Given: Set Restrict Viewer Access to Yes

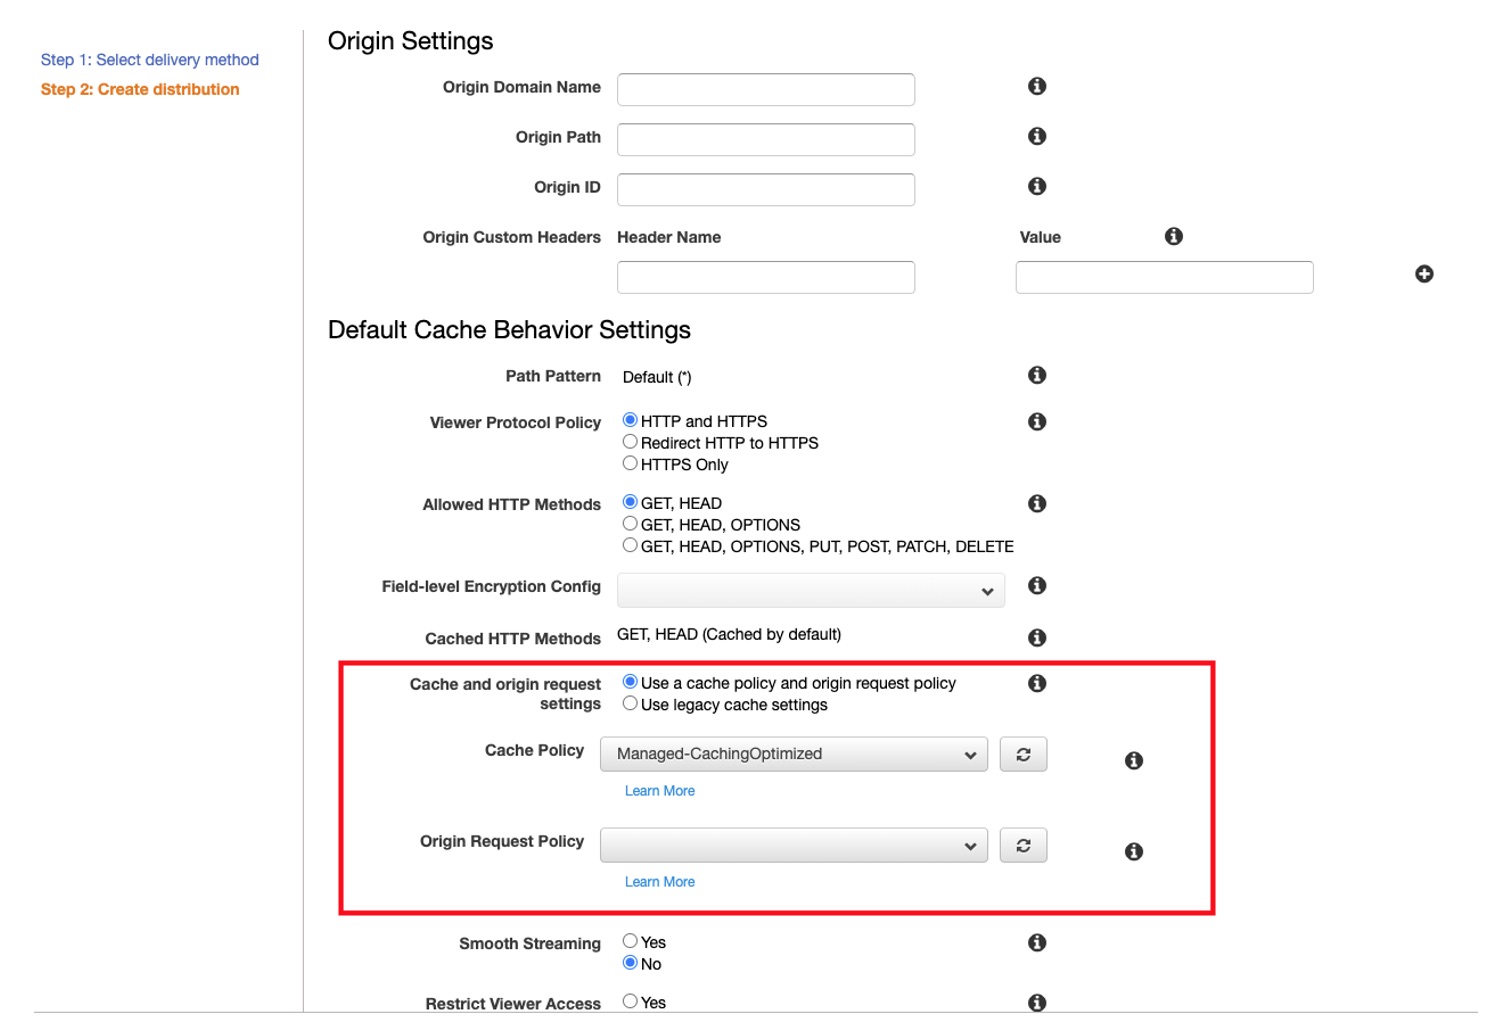Looking at the screenshot, I should tap(630, 1001).
